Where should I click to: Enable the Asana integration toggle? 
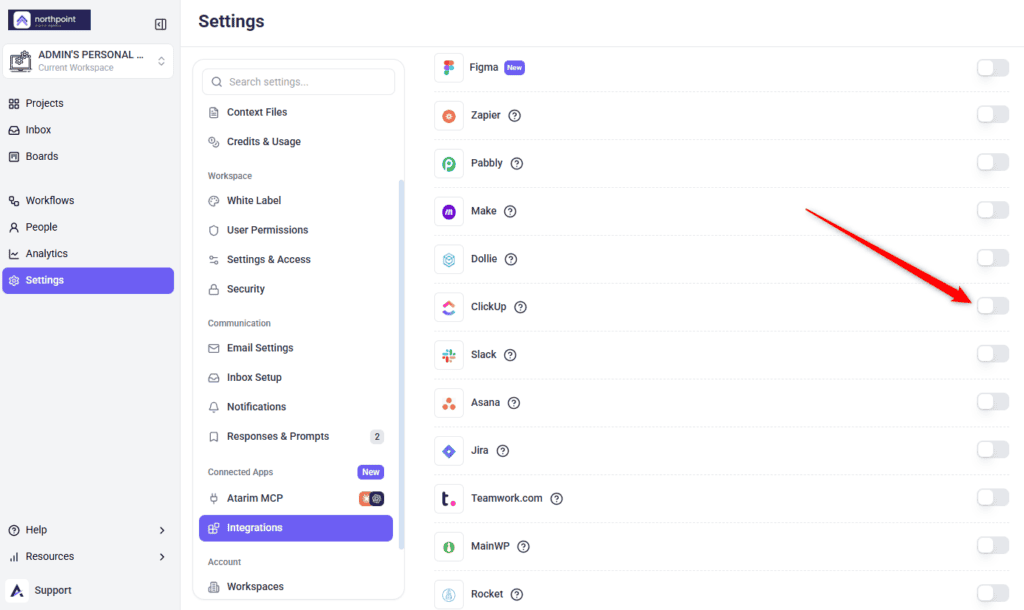pos(993,402)
